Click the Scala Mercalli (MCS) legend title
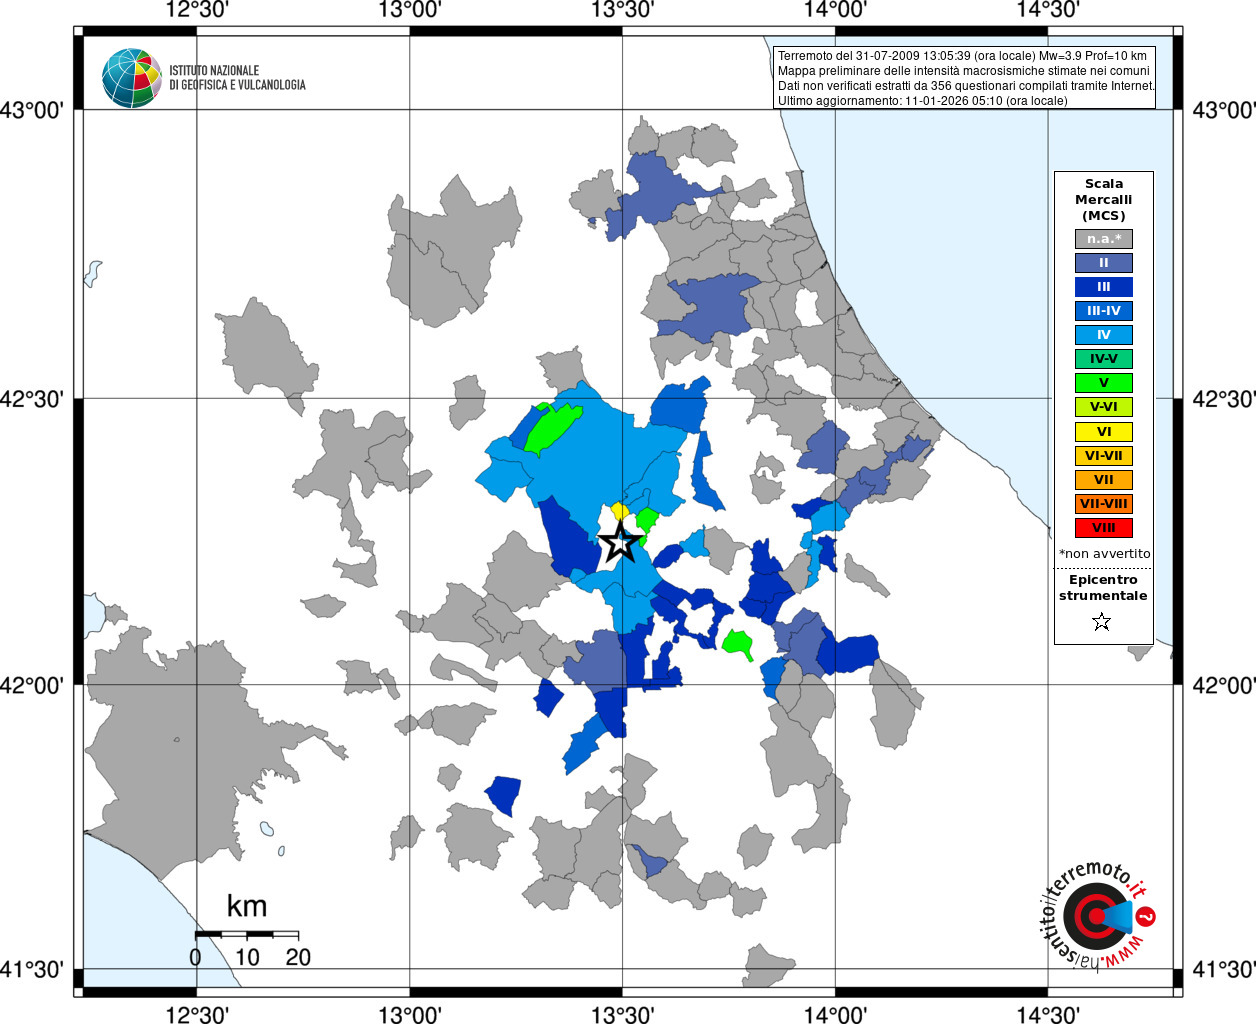Screen dimensions: 1256x1024 tap(1103, 199)
